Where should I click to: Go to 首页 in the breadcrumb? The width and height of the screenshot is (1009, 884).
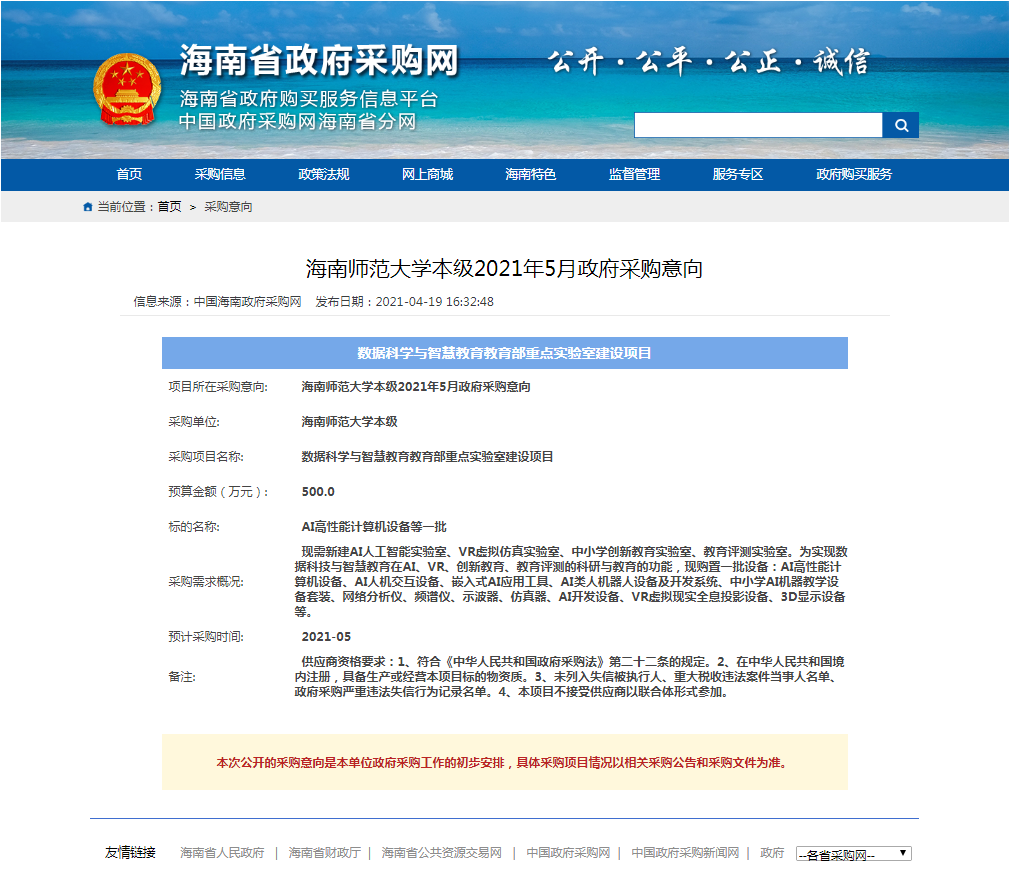(169, 207)
